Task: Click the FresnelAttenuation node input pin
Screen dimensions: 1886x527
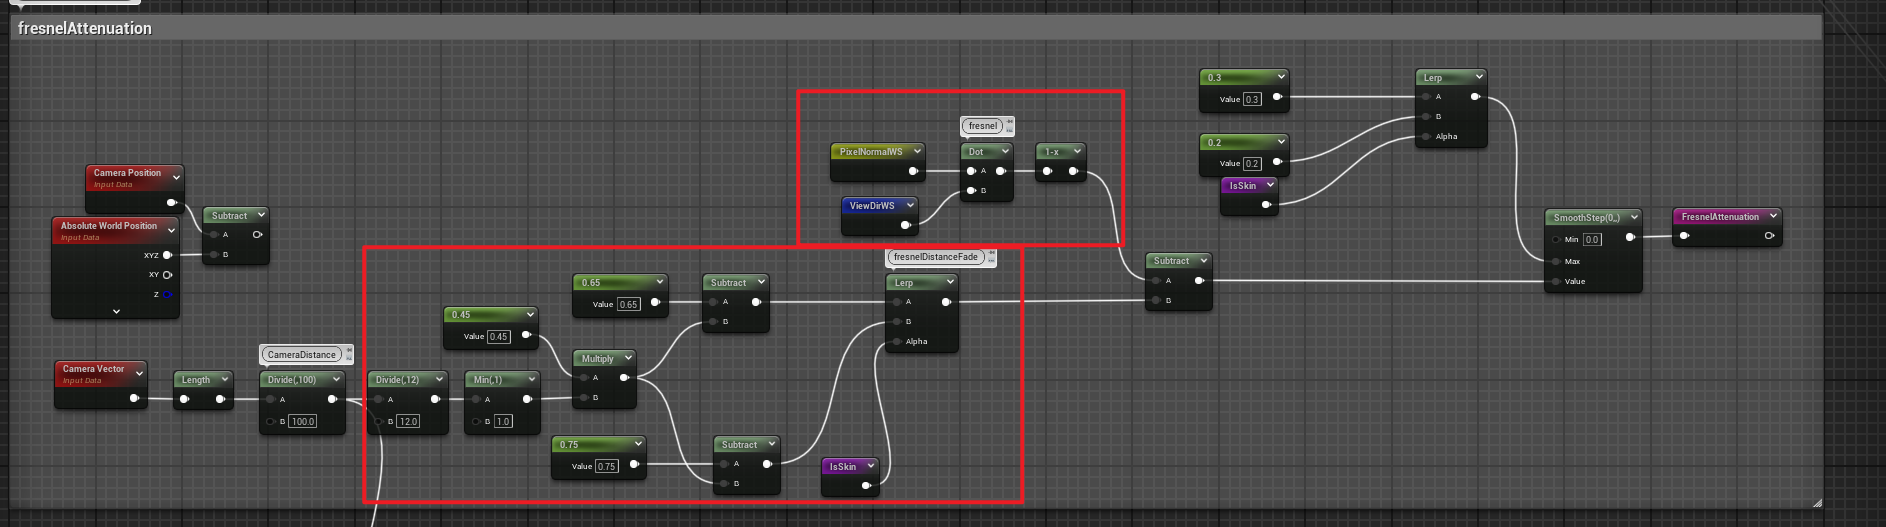Action: pyautogui.click(x=1684, y=236)
